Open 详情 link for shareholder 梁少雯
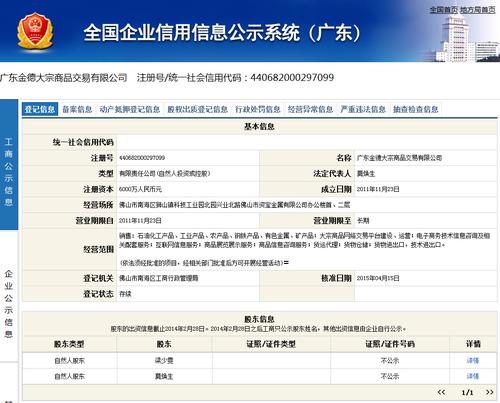Screen dimensions: 500x403 [x=473, y=360]
